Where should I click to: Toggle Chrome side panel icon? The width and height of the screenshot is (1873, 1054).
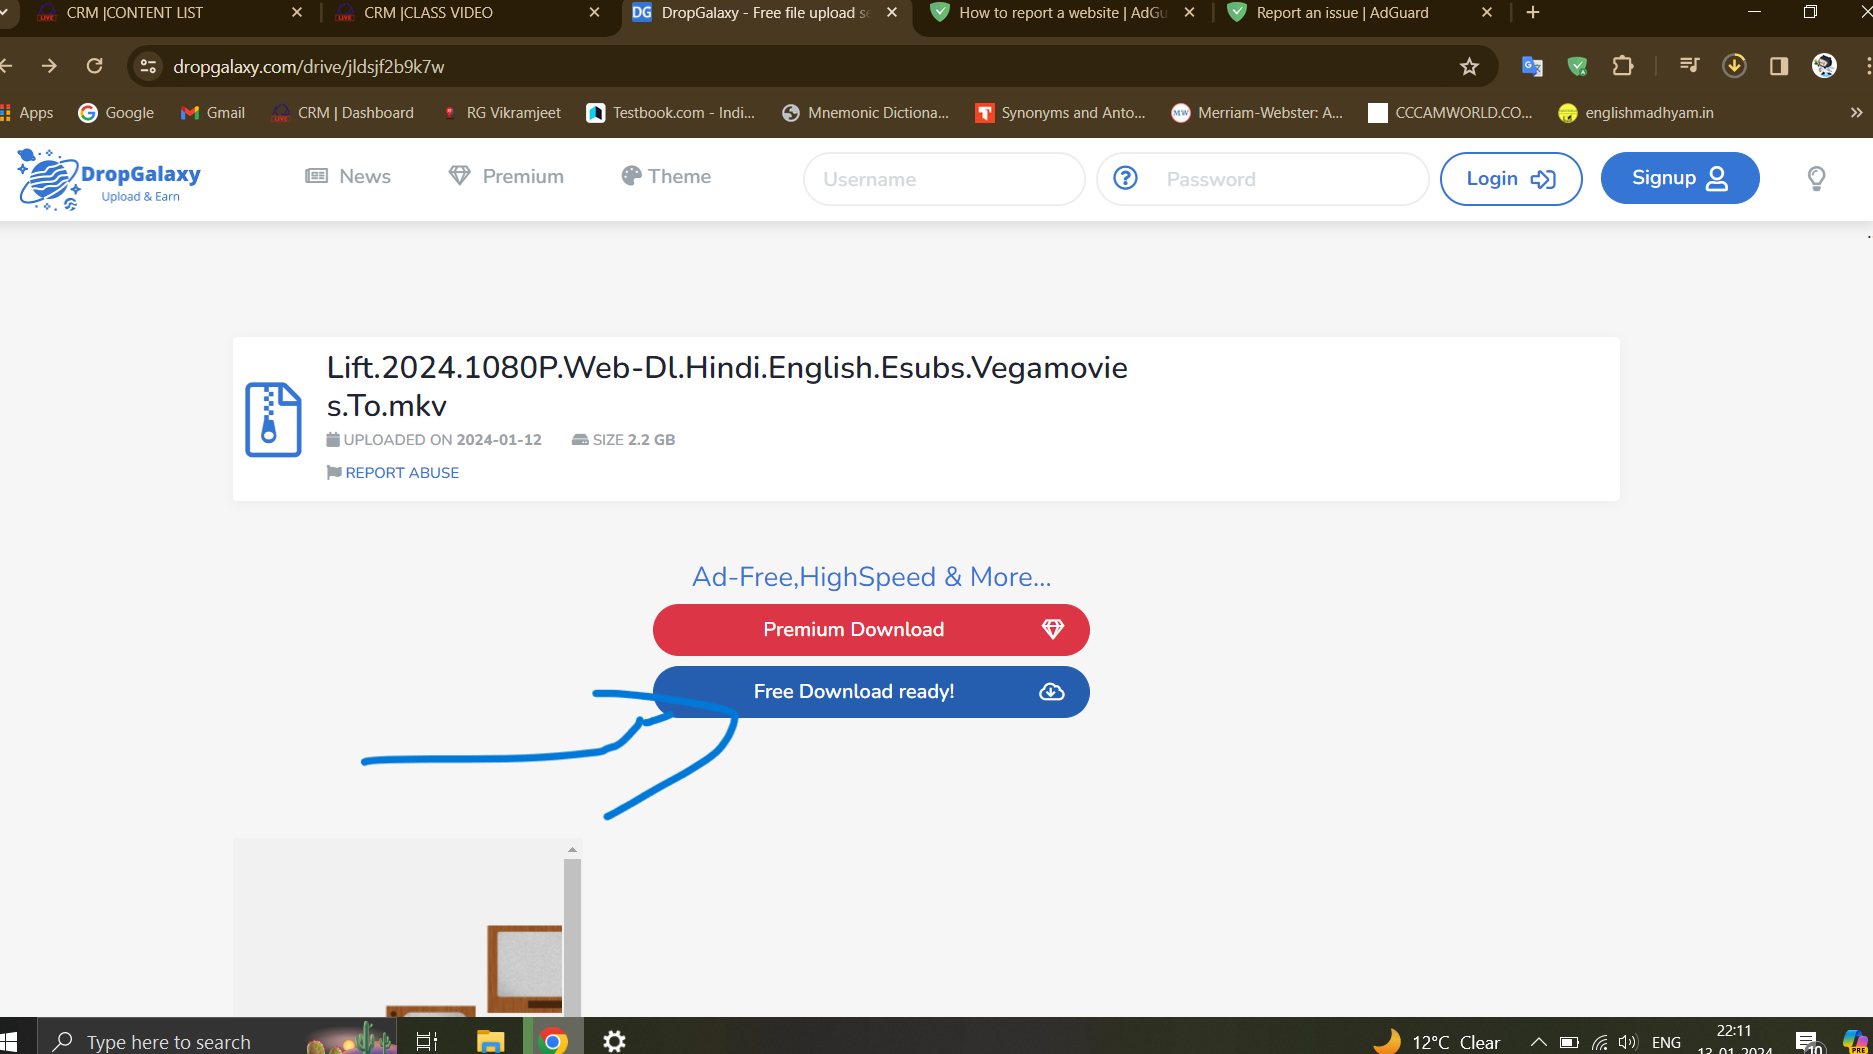1778,66
